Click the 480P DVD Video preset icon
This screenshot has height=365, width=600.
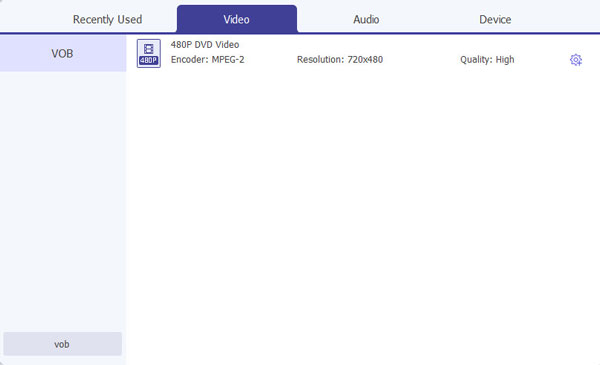click(x=149, y=54)
